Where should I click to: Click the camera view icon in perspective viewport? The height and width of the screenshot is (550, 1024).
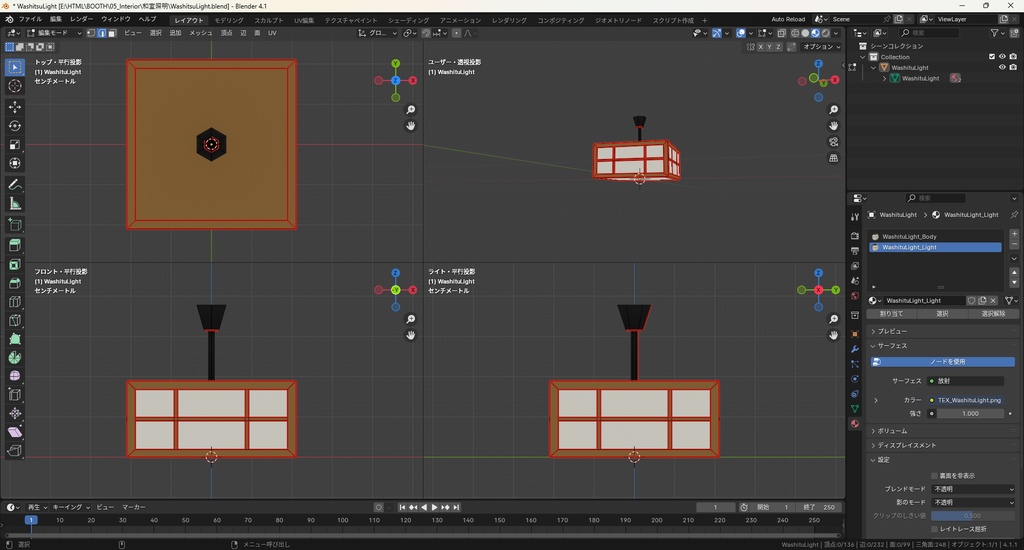point(834,142)
